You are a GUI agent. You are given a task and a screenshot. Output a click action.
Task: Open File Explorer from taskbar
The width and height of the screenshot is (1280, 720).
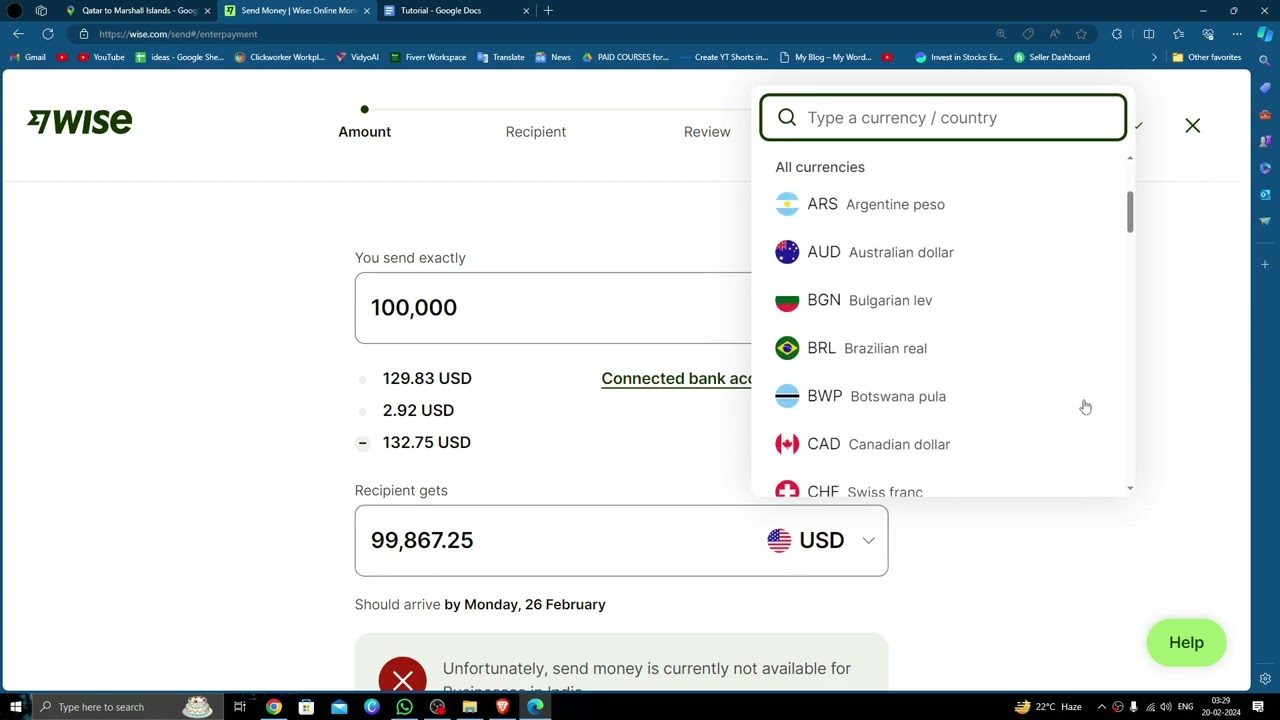pyautogui.click(x=470, y=707)
